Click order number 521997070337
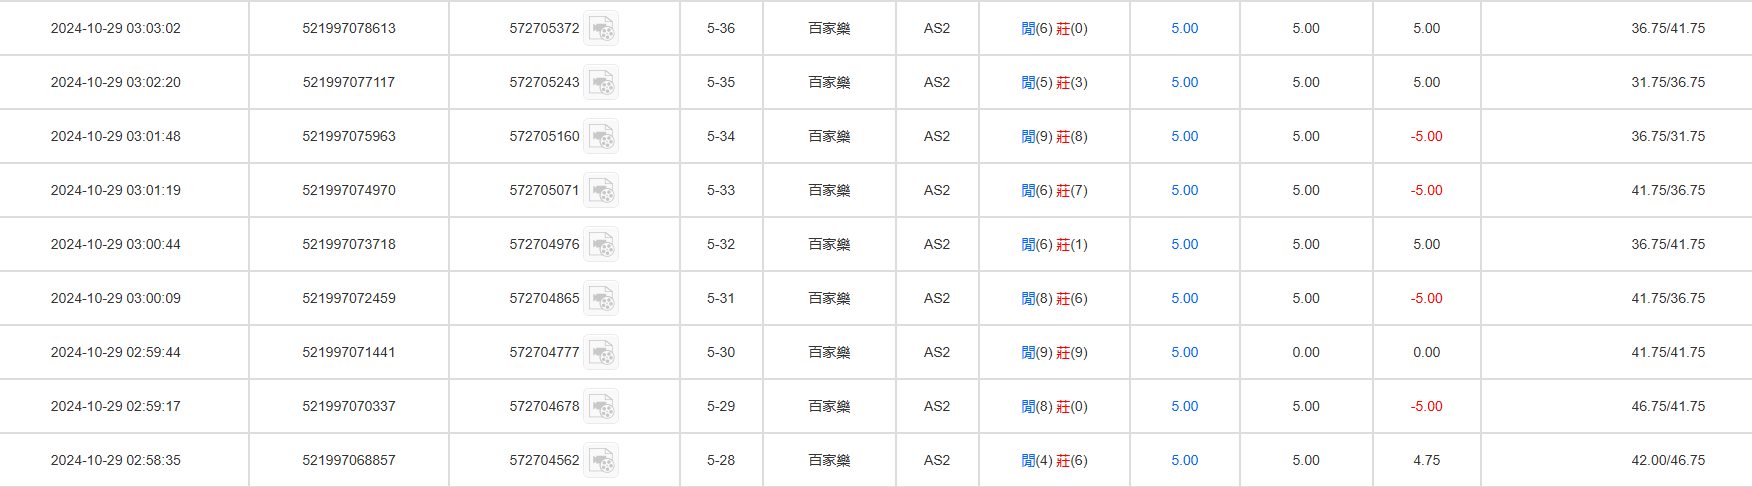This screenshot has width=1752, height=487. (349, 407)
